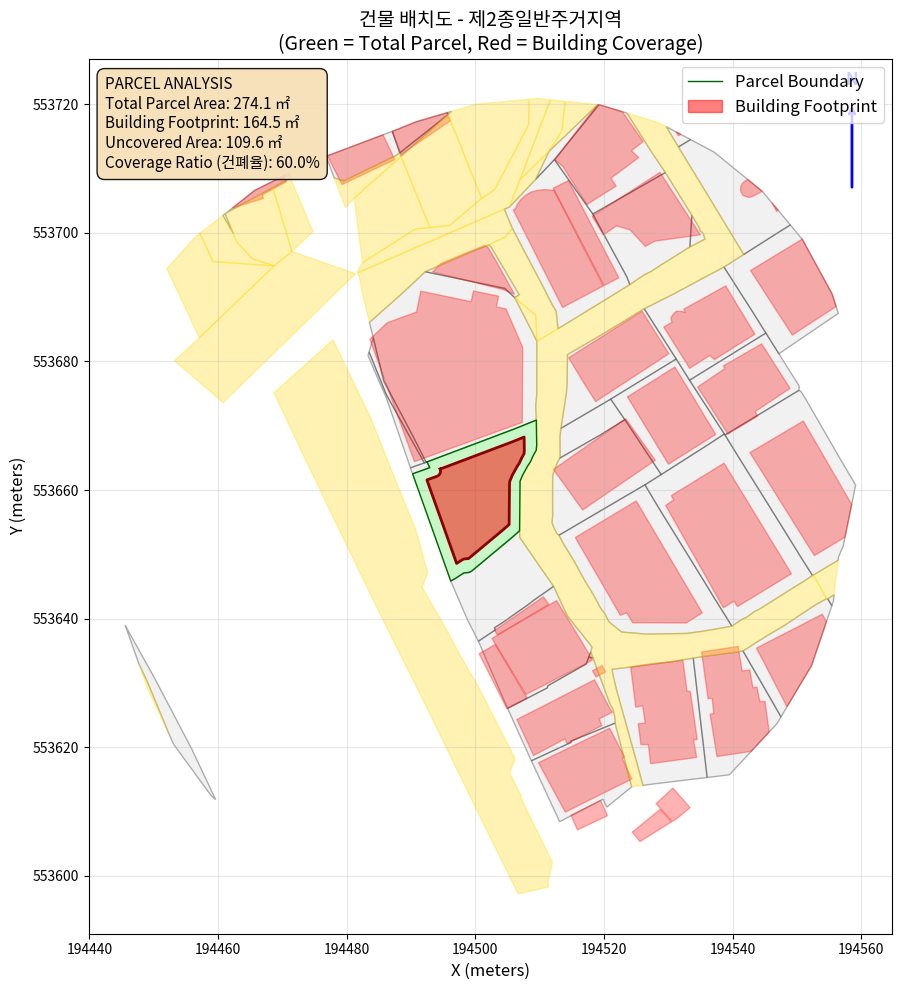Click the 'Building Footprint' legend label text

805,106
